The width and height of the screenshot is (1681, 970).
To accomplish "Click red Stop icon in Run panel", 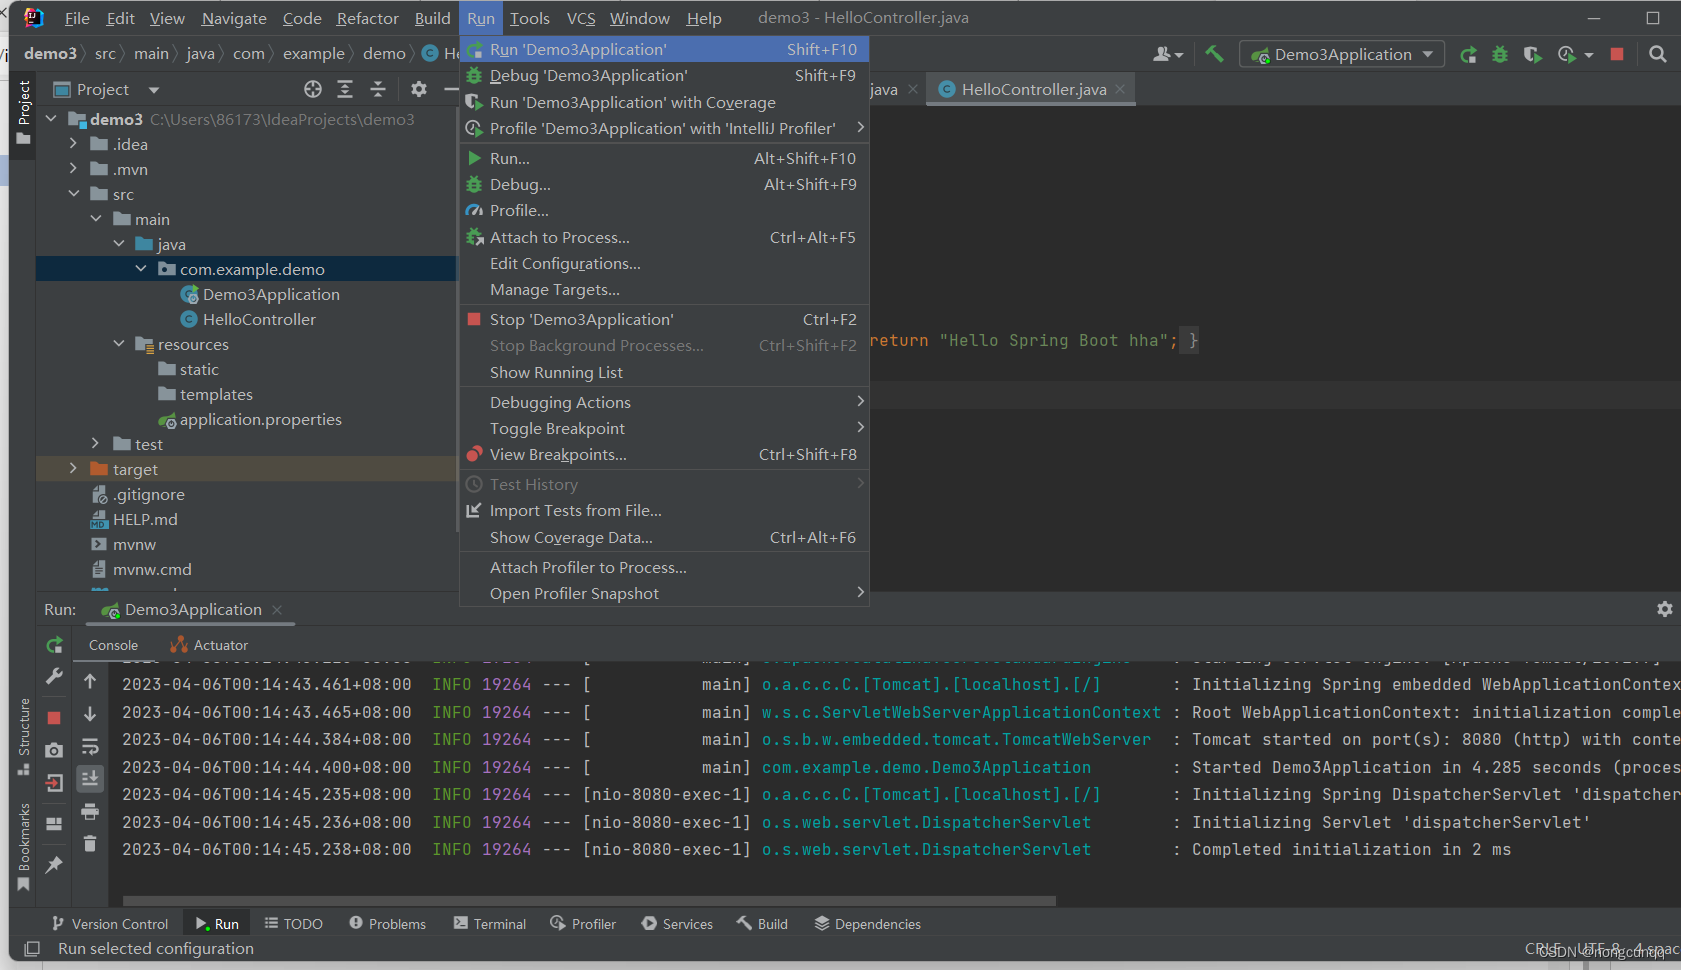I will pos(55,718).
